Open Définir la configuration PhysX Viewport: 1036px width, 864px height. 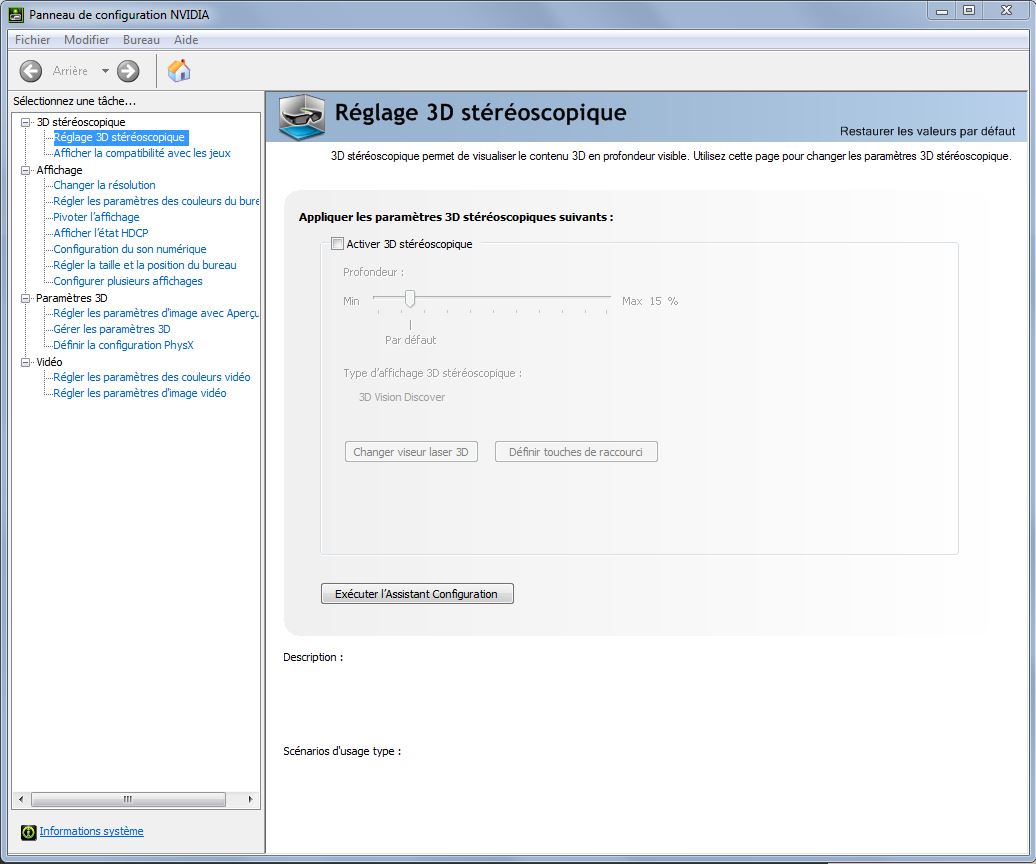click(x=124, y=345)
